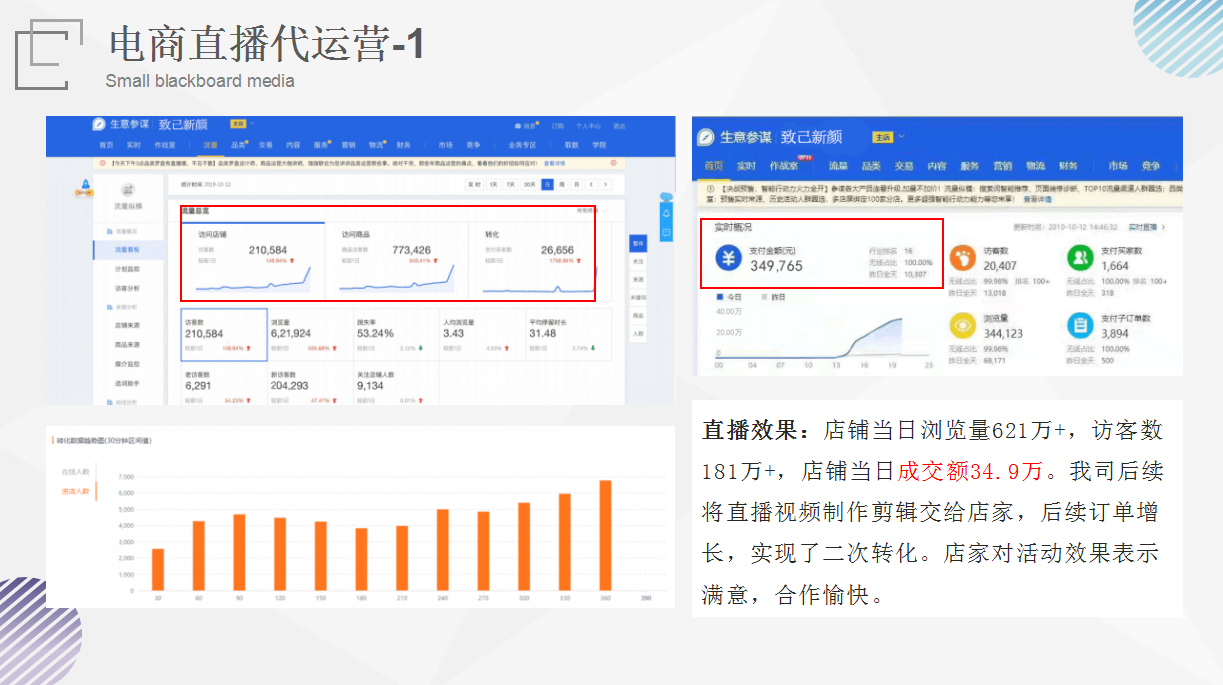Open 作战室 tab in right dashboard
Image resolution: width=1223 pixels, height=685 pixels.
[784, 166]
